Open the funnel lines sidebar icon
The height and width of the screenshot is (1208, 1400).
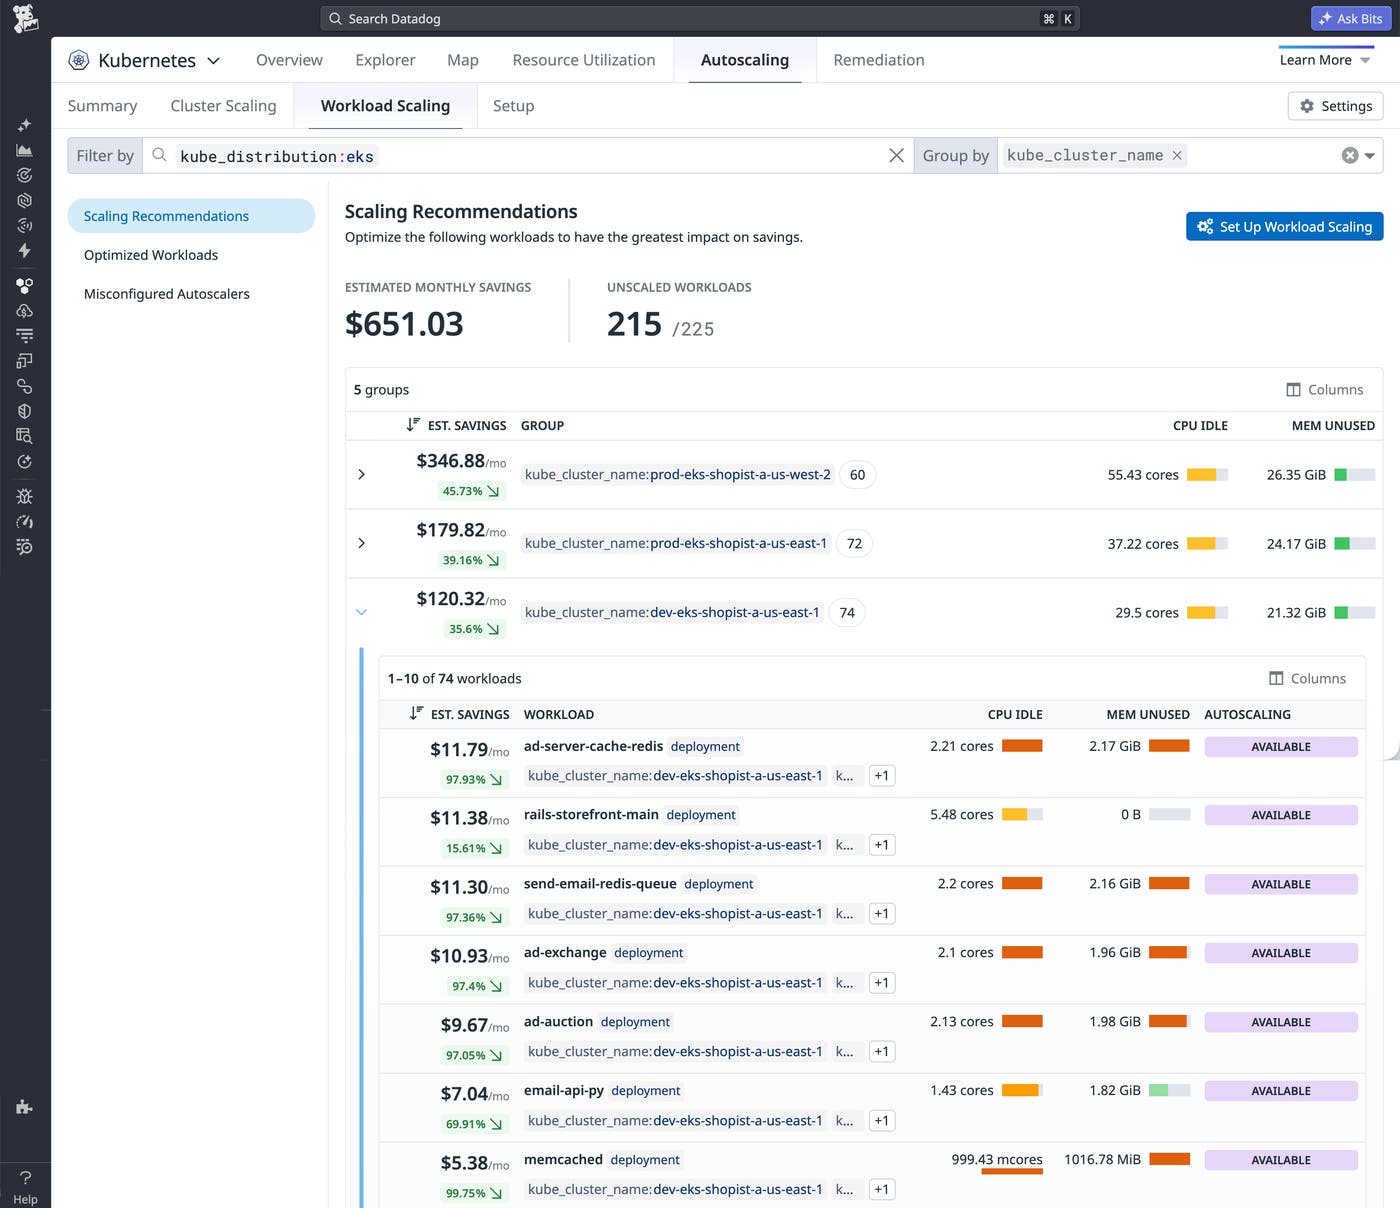[x=25, y=335]
